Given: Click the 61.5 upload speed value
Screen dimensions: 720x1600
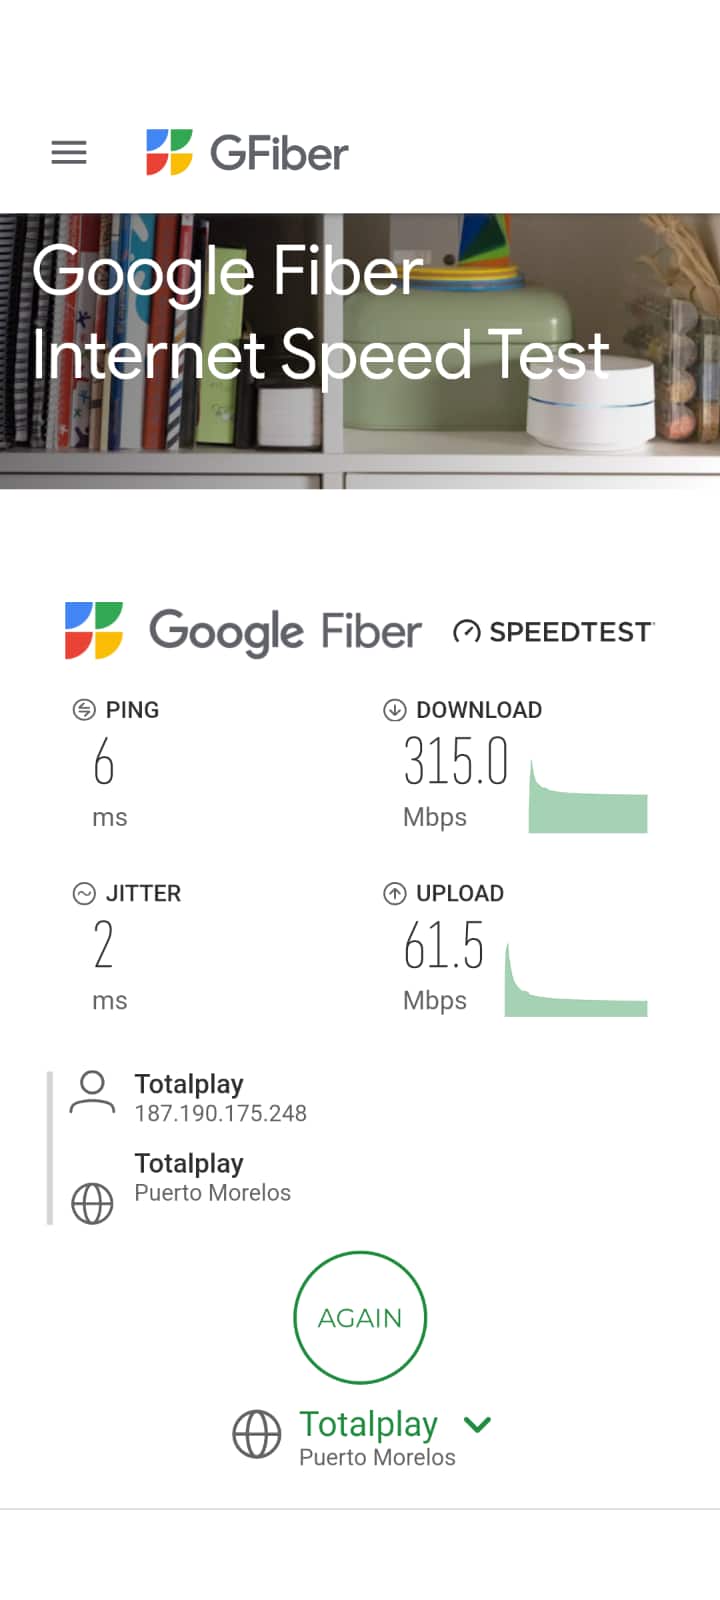Looking at the screenshot, I should click(x=444, y=945).
